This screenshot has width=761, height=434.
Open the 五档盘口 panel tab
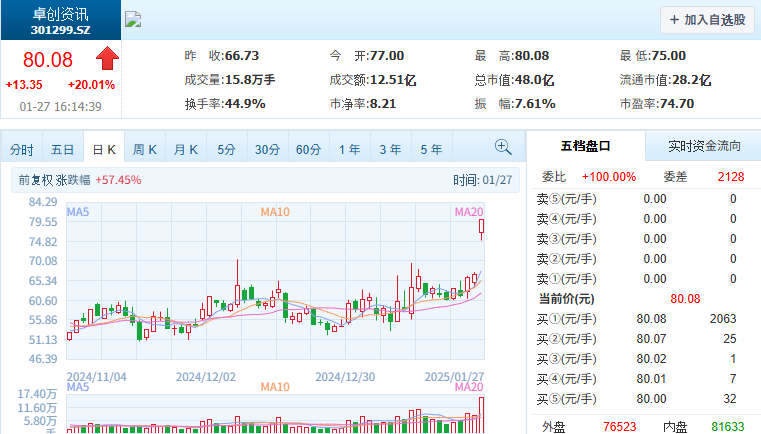[x=586, y=146]
